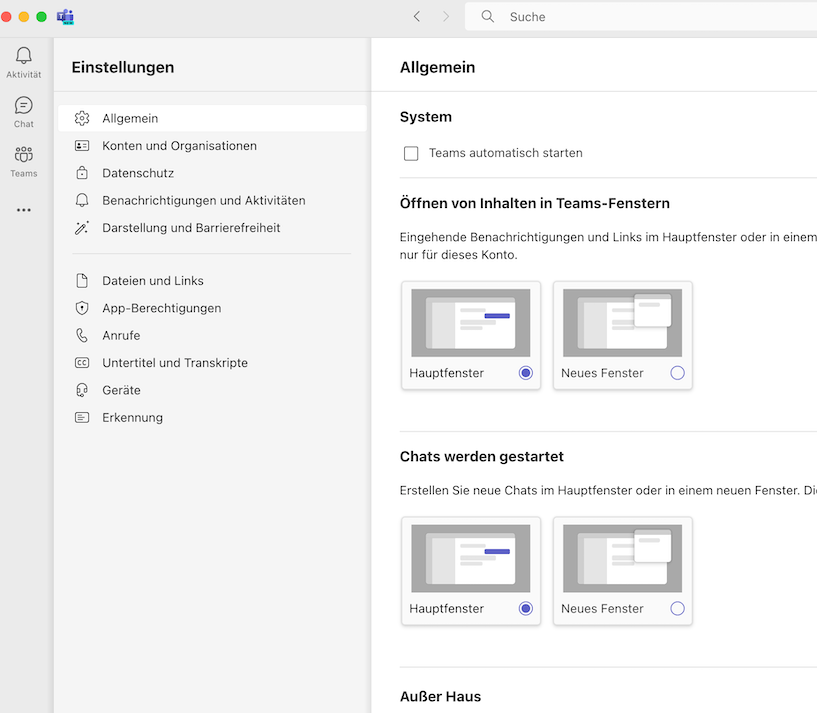Select Neues Fenster radio for chats
Image resolution: width=817 pixels, height=713 pixels.
[678, 608]
